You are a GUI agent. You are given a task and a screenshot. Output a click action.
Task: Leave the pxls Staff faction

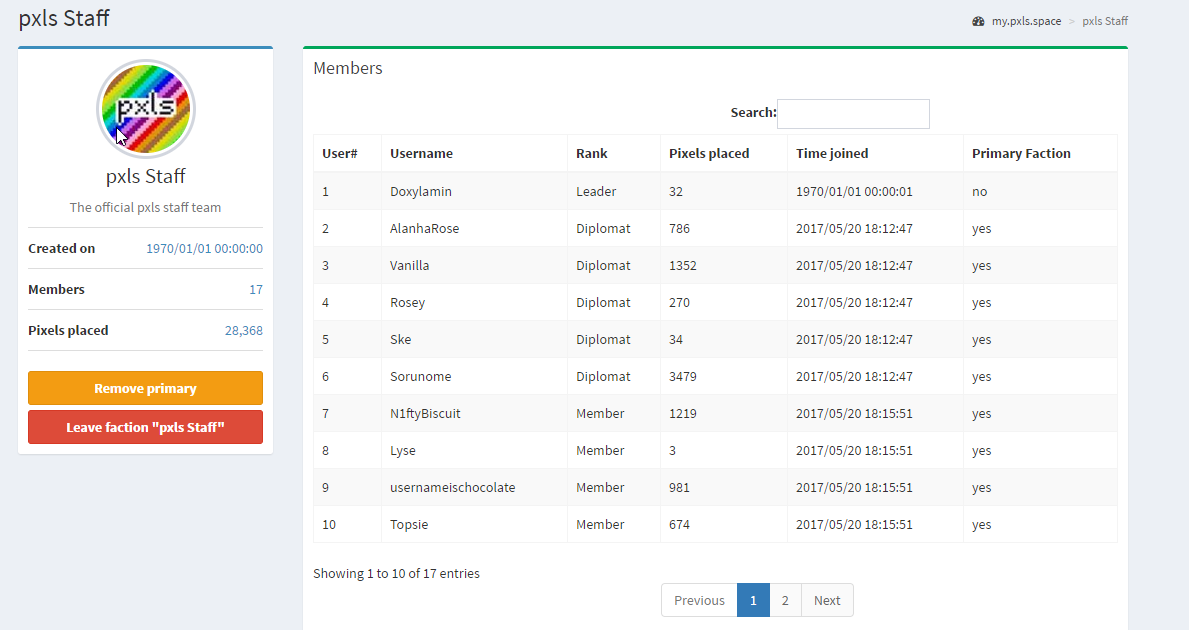click(145, 427)
